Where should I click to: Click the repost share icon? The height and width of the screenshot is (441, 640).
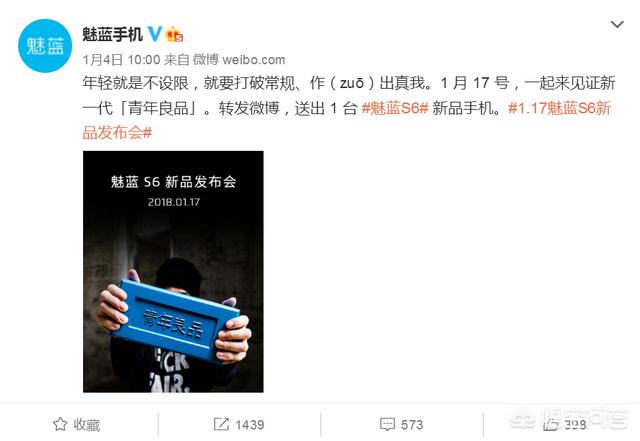tap(221, 424)
